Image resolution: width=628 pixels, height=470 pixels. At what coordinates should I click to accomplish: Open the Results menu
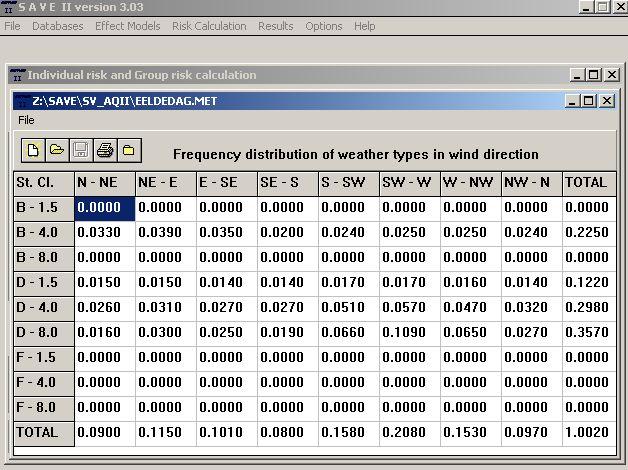pos(276,26)
